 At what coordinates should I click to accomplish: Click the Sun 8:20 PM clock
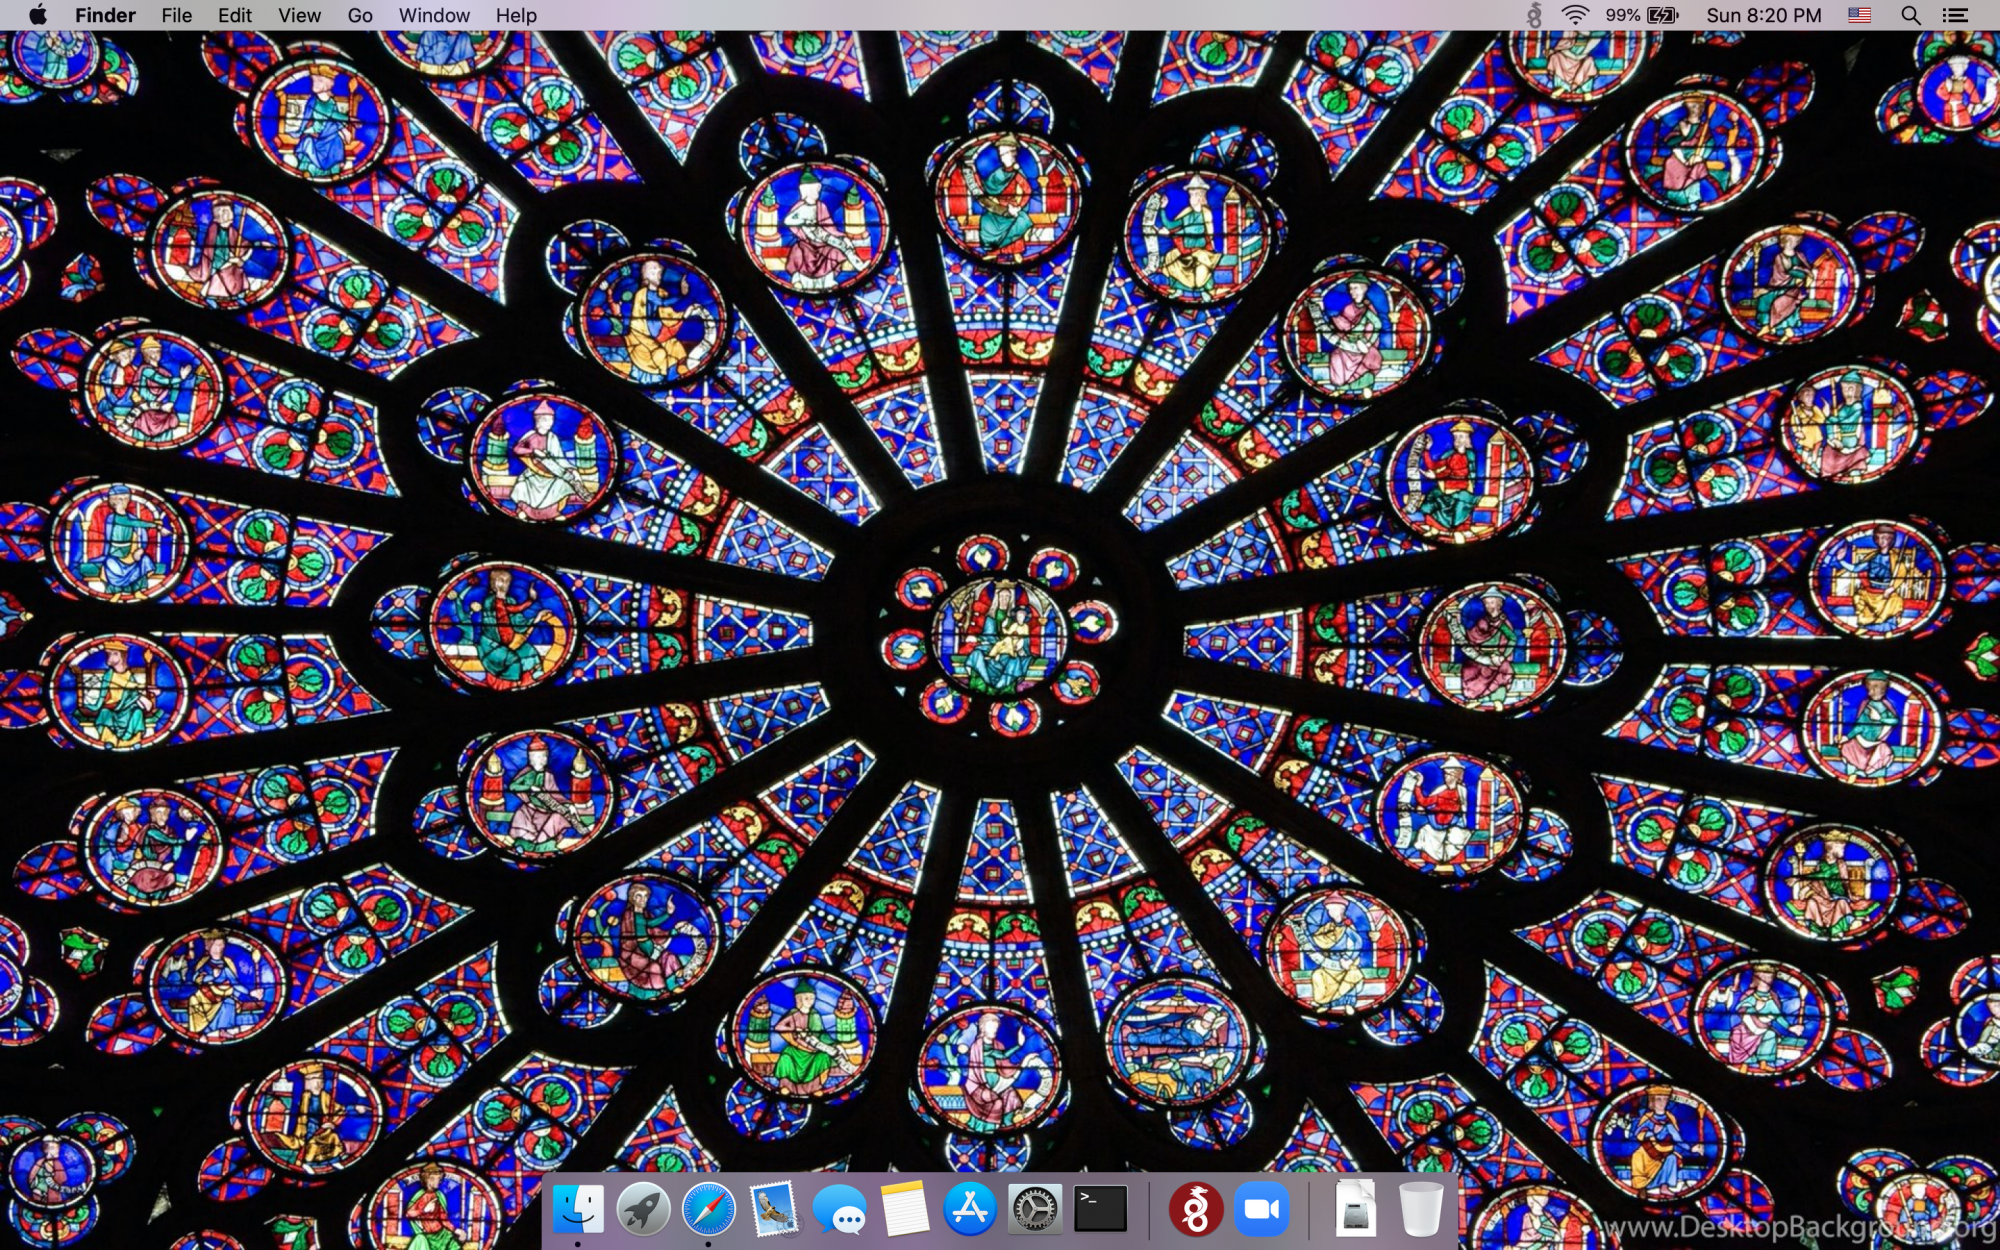coord(1764,15)
